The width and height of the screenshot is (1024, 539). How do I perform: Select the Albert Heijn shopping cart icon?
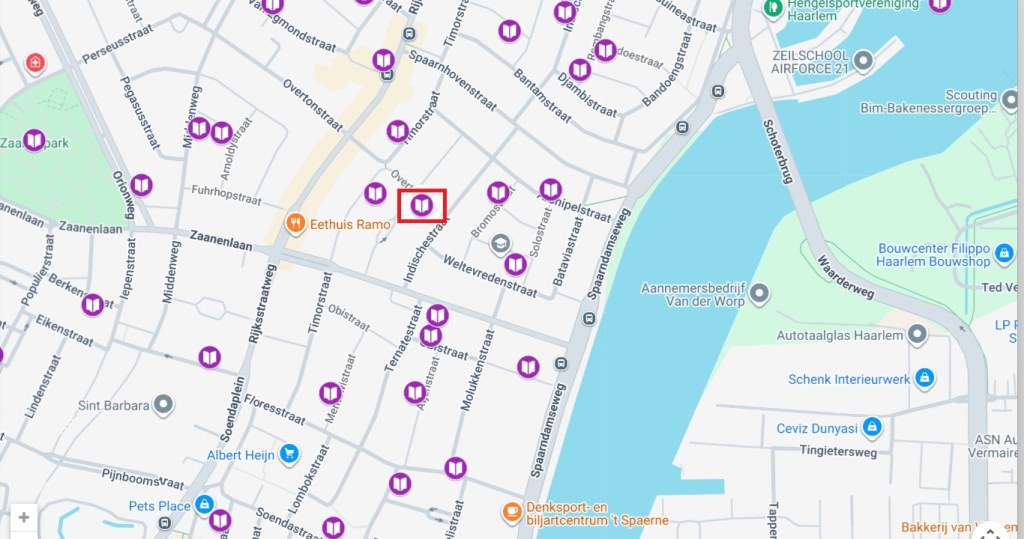[x=289, y=454]
